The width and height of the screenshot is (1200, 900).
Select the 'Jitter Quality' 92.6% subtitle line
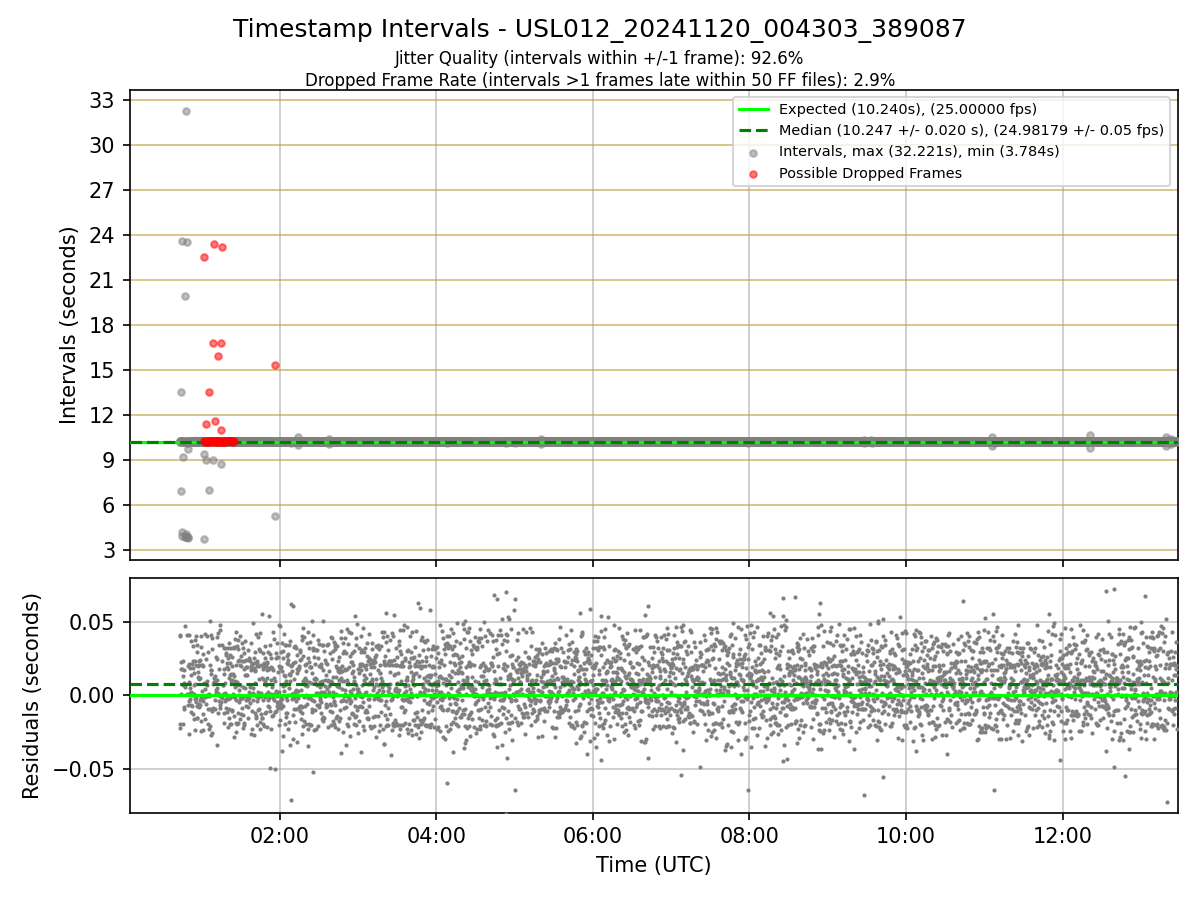(599, 58)
